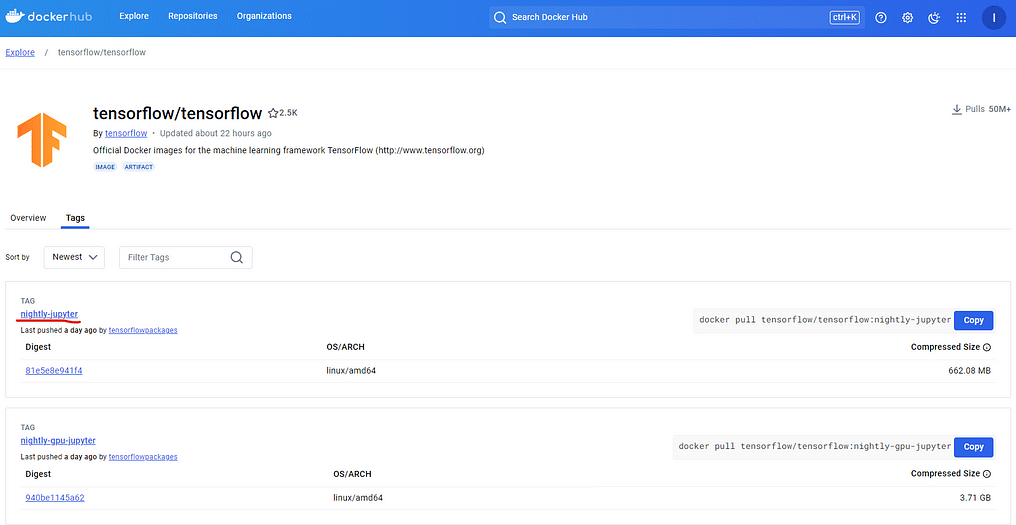The height and width of the screenshot is (525, 1016).
Task: Open the apps grid icon
Action: [961, 18]
